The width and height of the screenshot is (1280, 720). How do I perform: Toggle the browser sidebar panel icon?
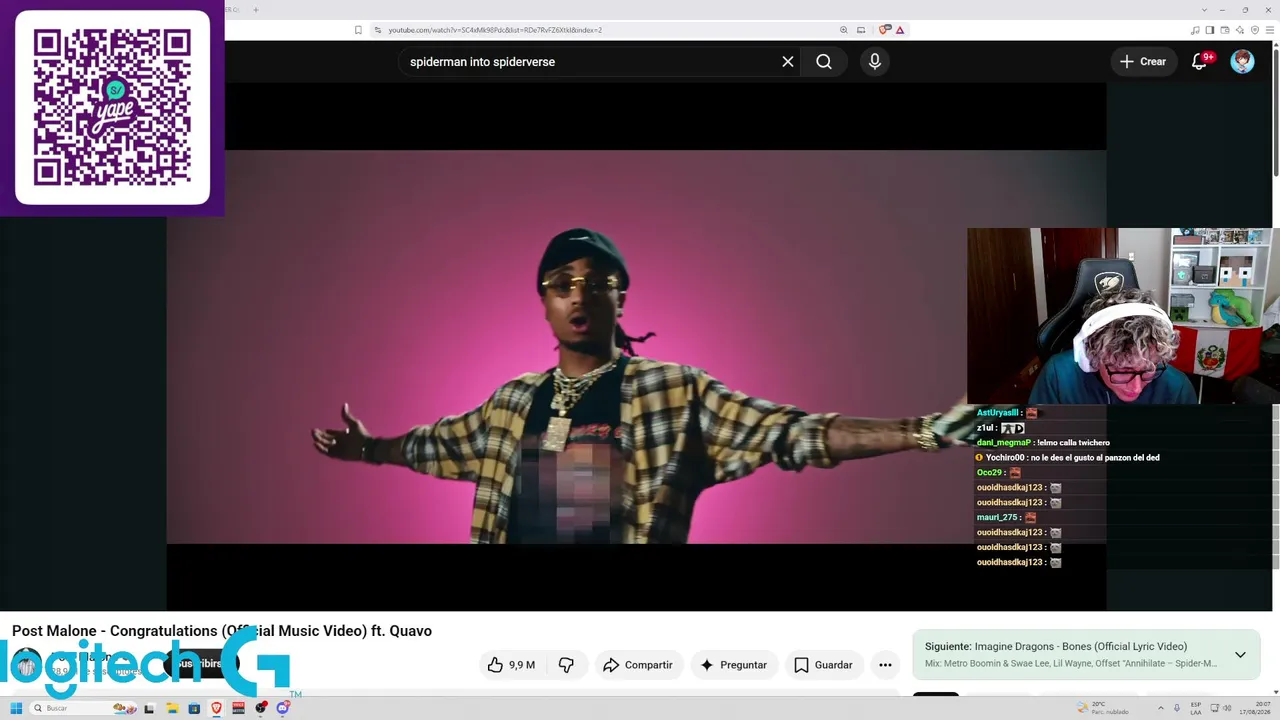pos(1210,30)
